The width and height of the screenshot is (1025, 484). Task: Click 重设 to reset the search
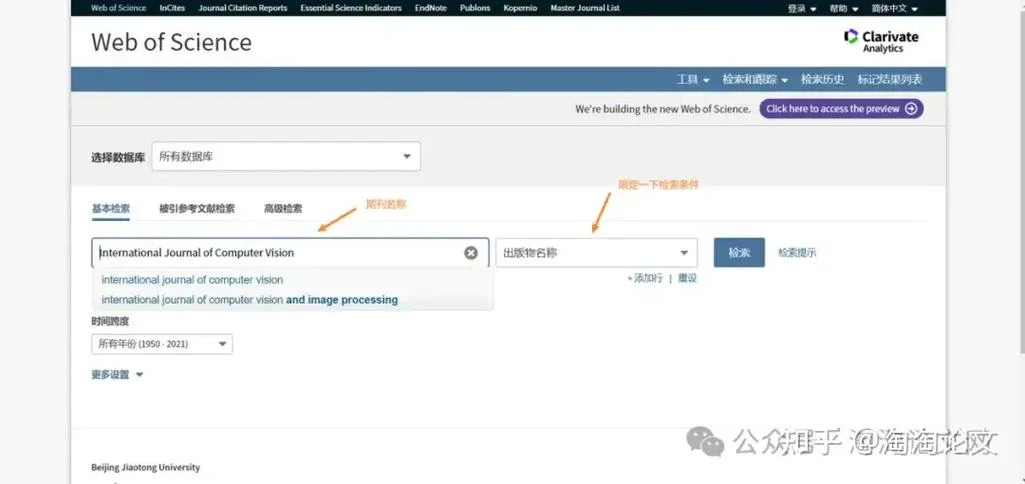pyautogui.click(x=687, y=278)
